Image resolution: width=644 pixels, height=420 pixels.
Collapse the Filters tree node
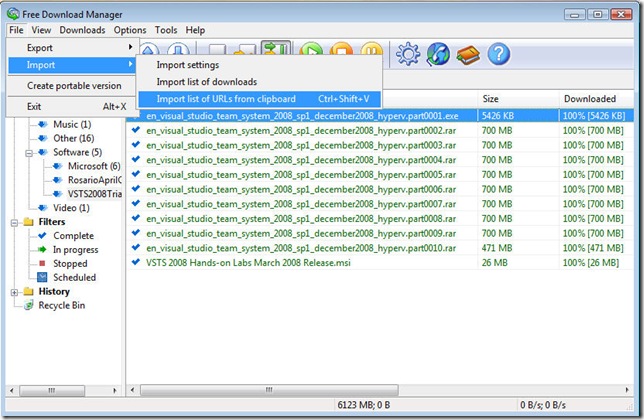pyautogui.click(x=14, y=223)
